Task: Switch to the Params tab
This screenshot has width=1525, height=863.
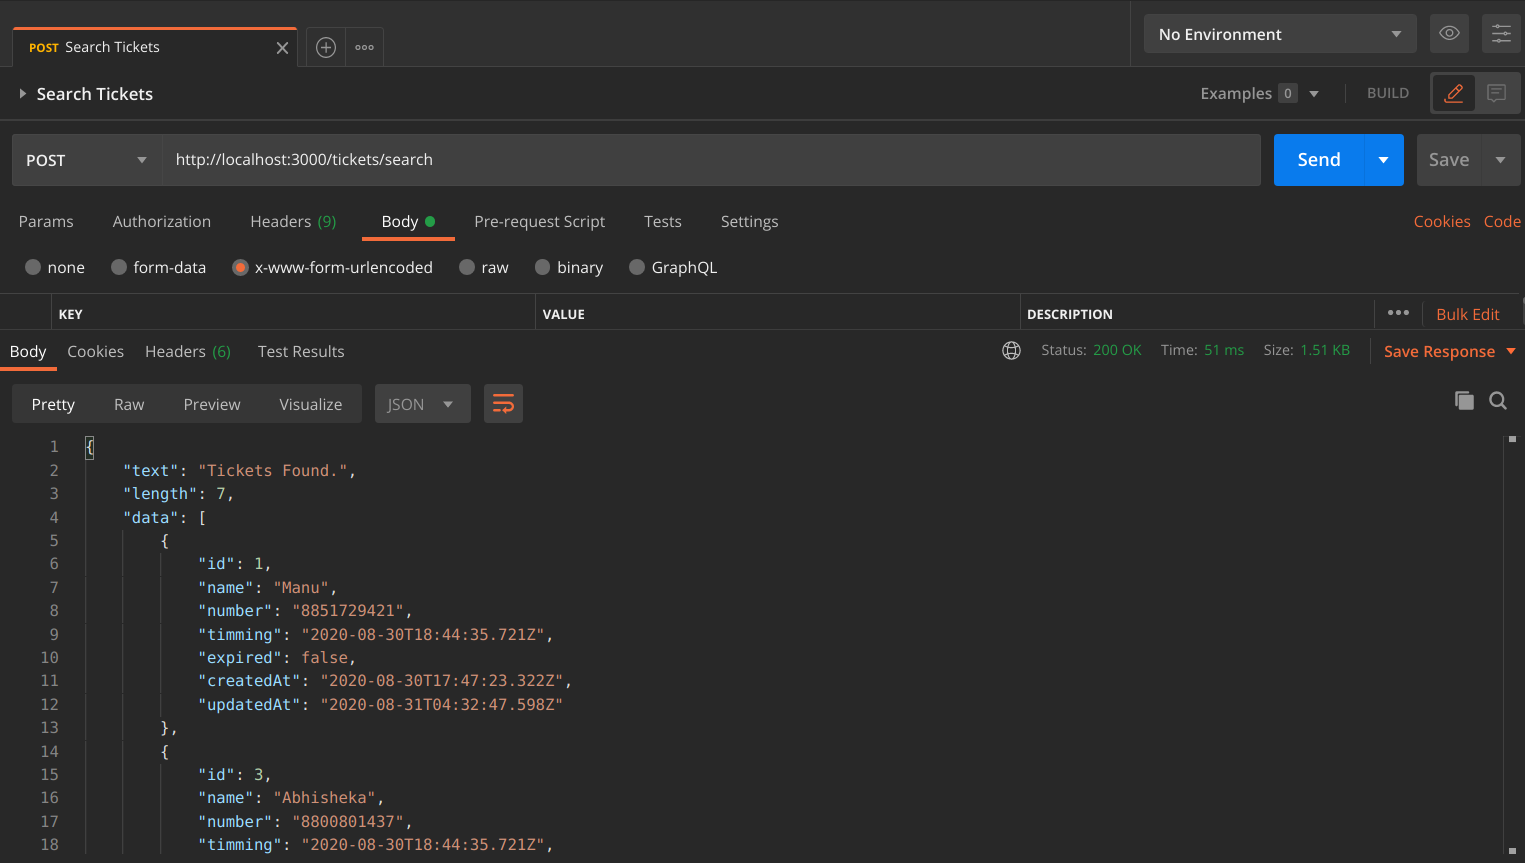Action: click(x=46, y=221)
